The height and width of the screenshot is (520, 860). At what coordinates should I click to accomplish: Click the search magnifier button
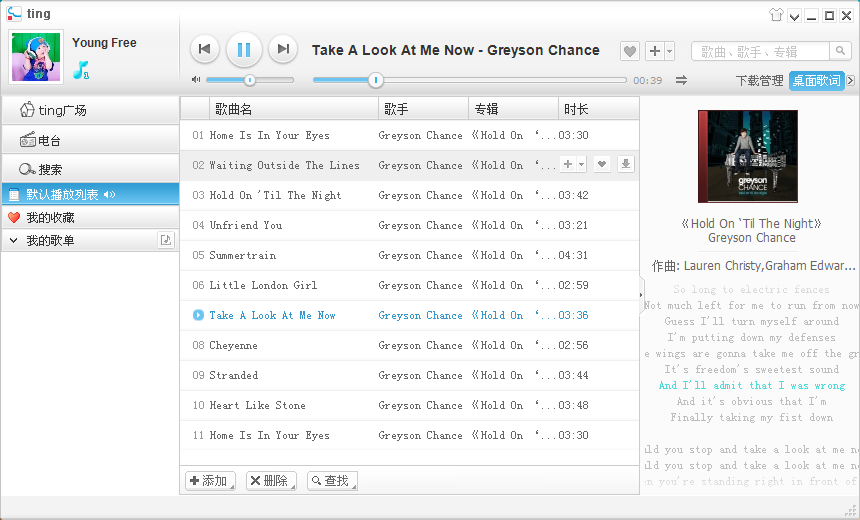point(840,52)
